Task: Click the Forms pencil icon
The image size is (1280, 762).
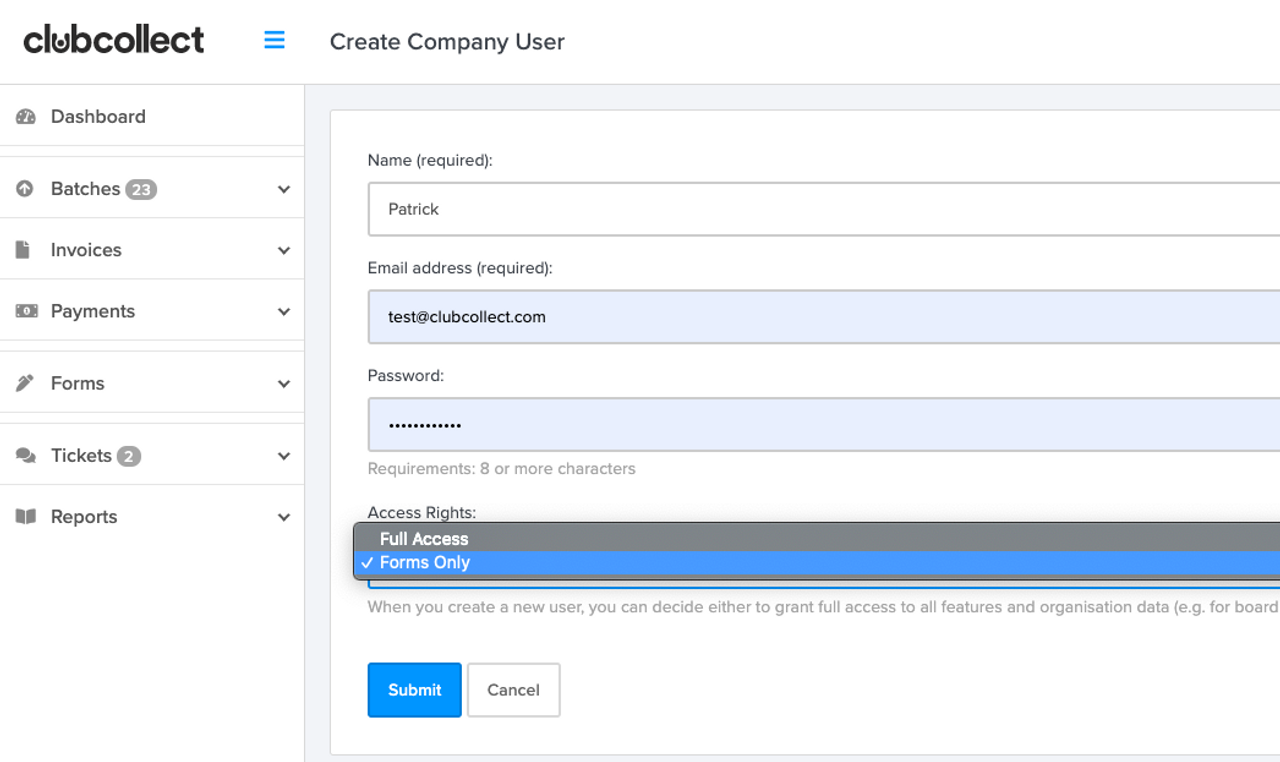Action: pyautogui.click(x=26, y=383)
